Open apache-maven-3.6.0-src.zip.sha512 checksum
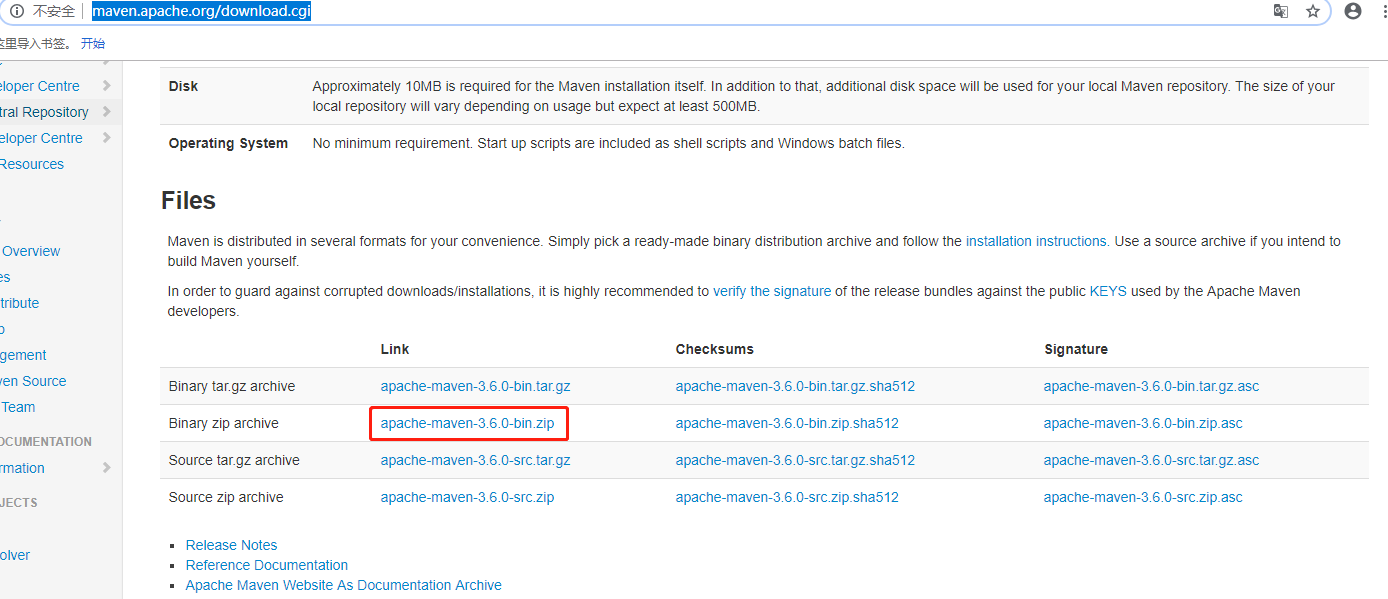 point(787,497)
